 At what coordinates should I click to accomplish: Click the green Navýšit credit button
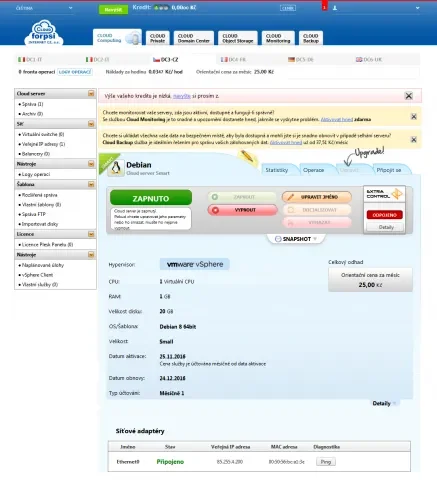(113, 10)
